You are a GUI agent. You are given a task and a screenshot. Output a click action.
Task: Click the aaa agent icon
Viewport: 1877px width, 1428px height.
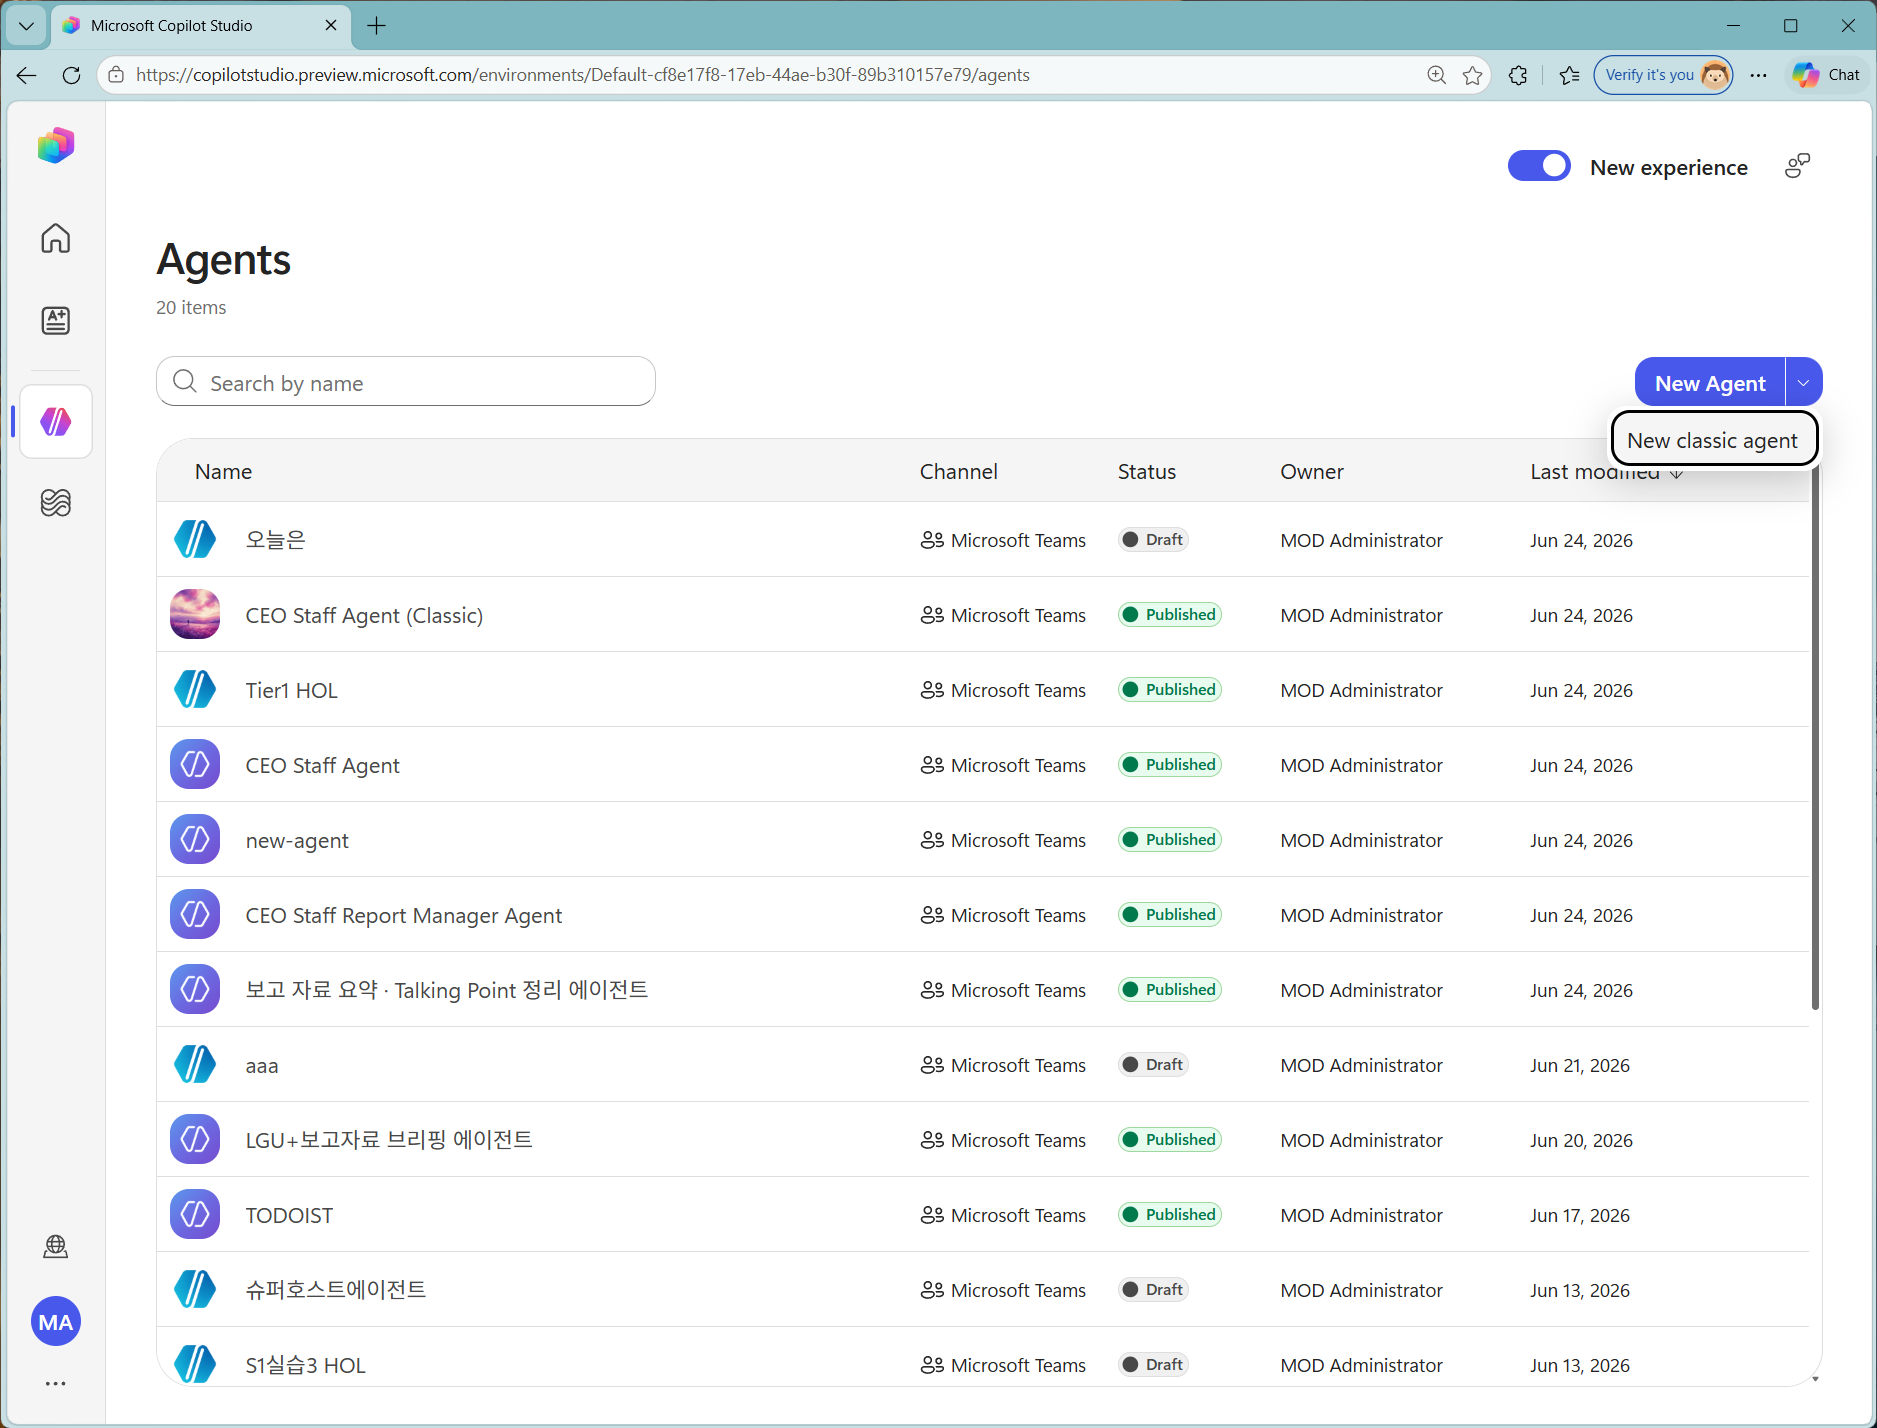195,1064
